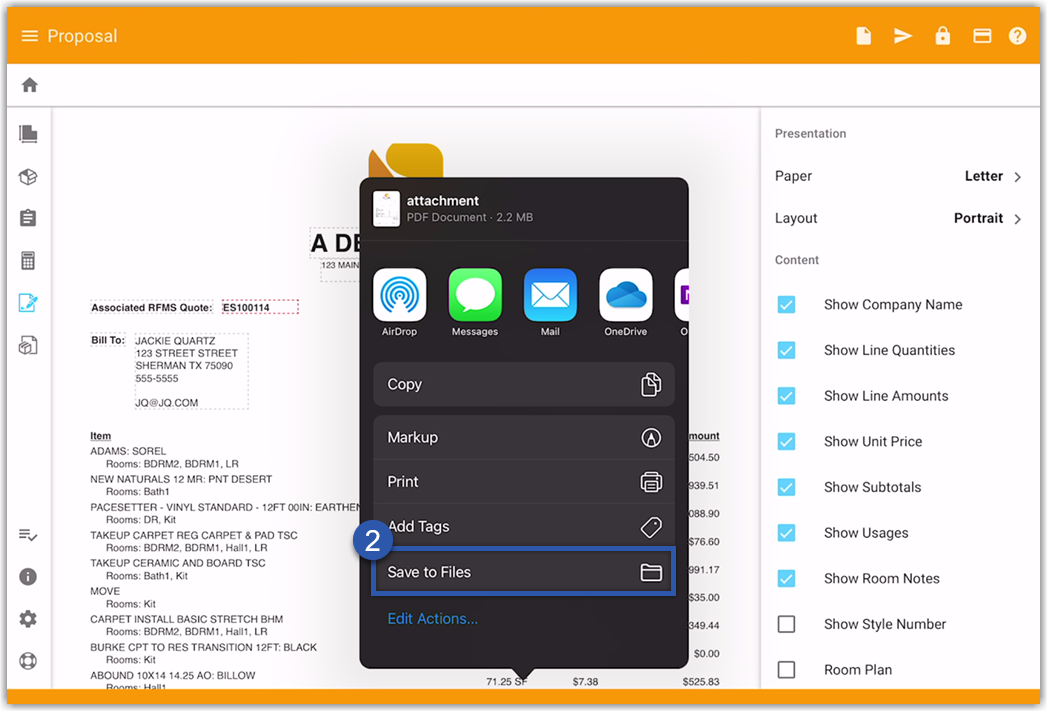Expand Paper Letter chevron
Image resolution: width=1048 pixels, height=712 pixels.
(1017, 176)
